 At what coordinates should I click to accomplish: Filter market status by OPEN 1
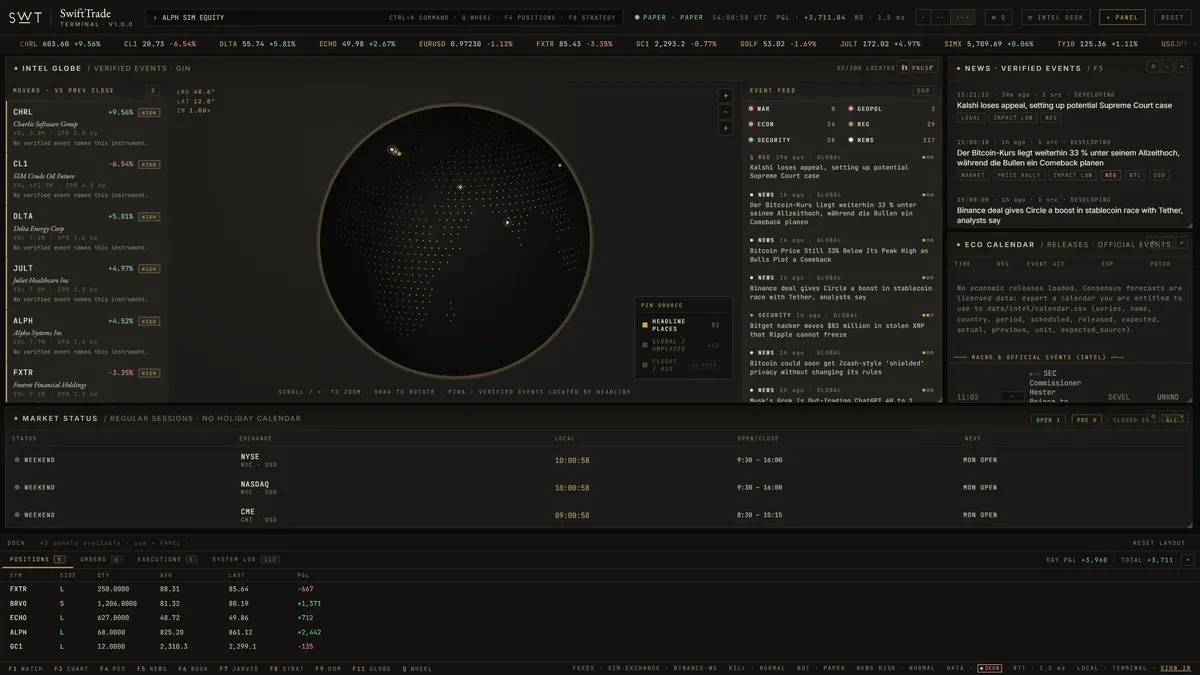[x=1048, y=420]
